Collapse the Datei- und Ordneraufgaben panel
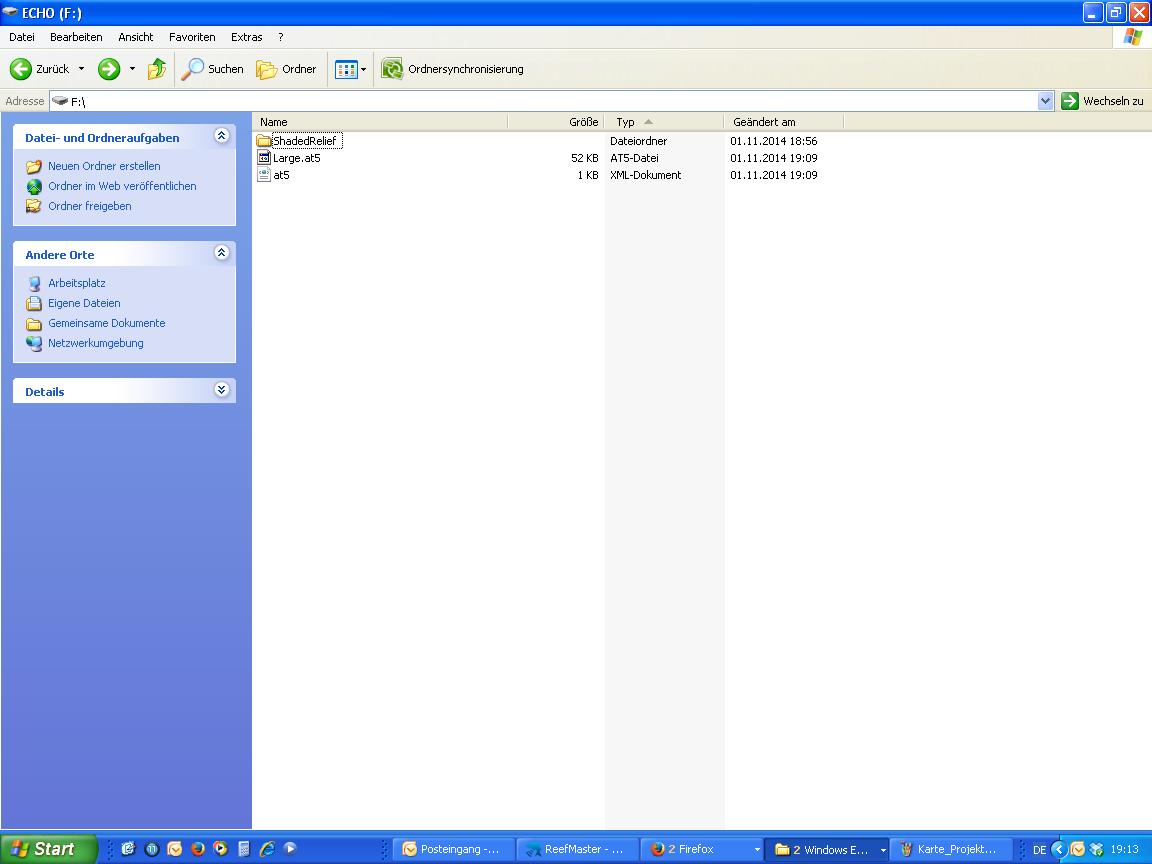 click(x=222, y=136)
